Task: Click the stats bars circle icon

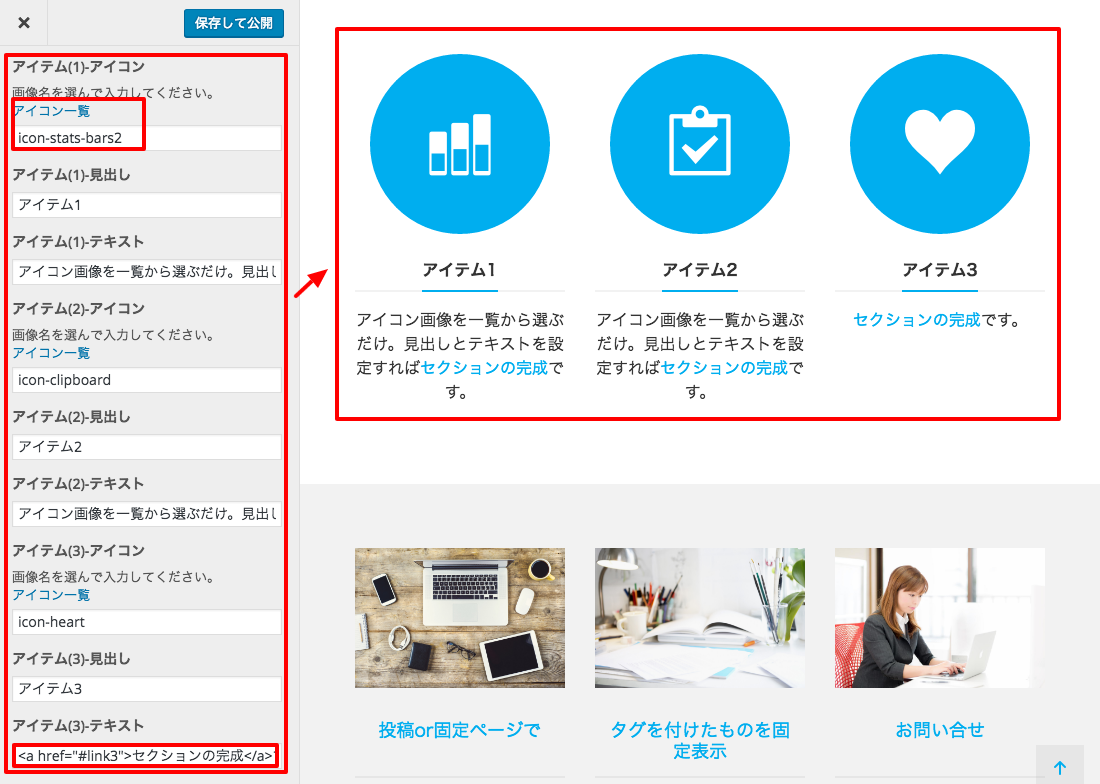Action: click(460, 144)
